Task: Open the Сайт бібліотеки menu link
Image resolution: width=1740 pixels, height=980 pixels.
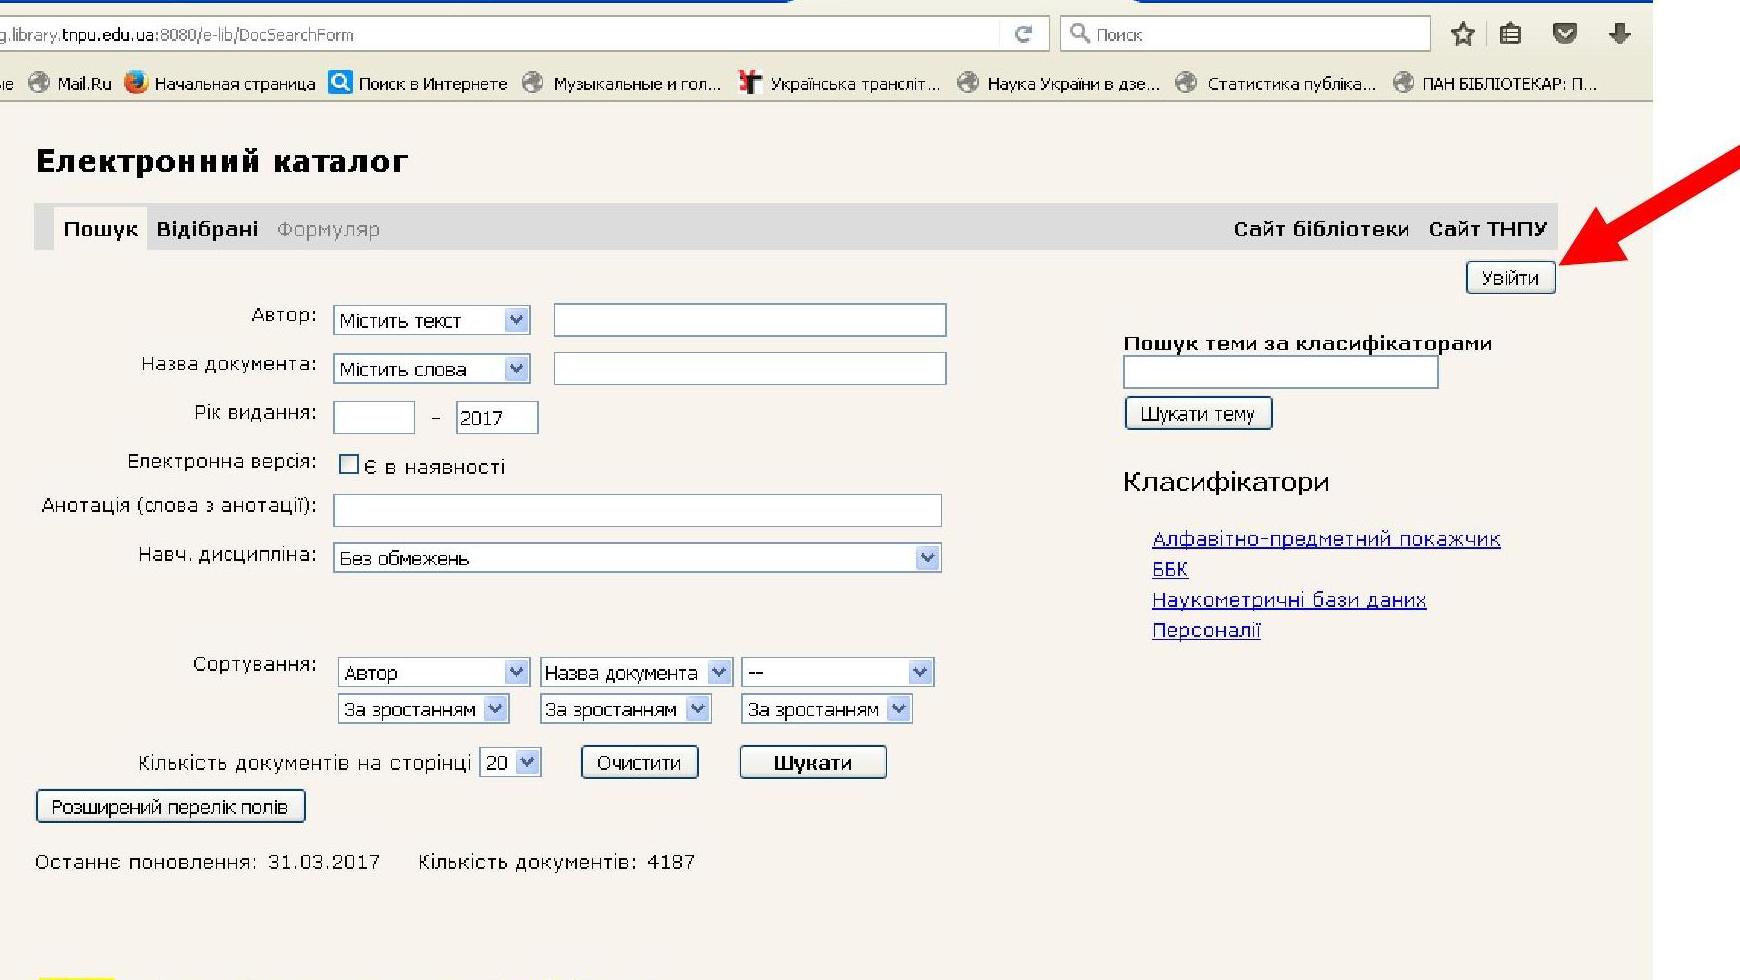Action: click(1321, 229)
